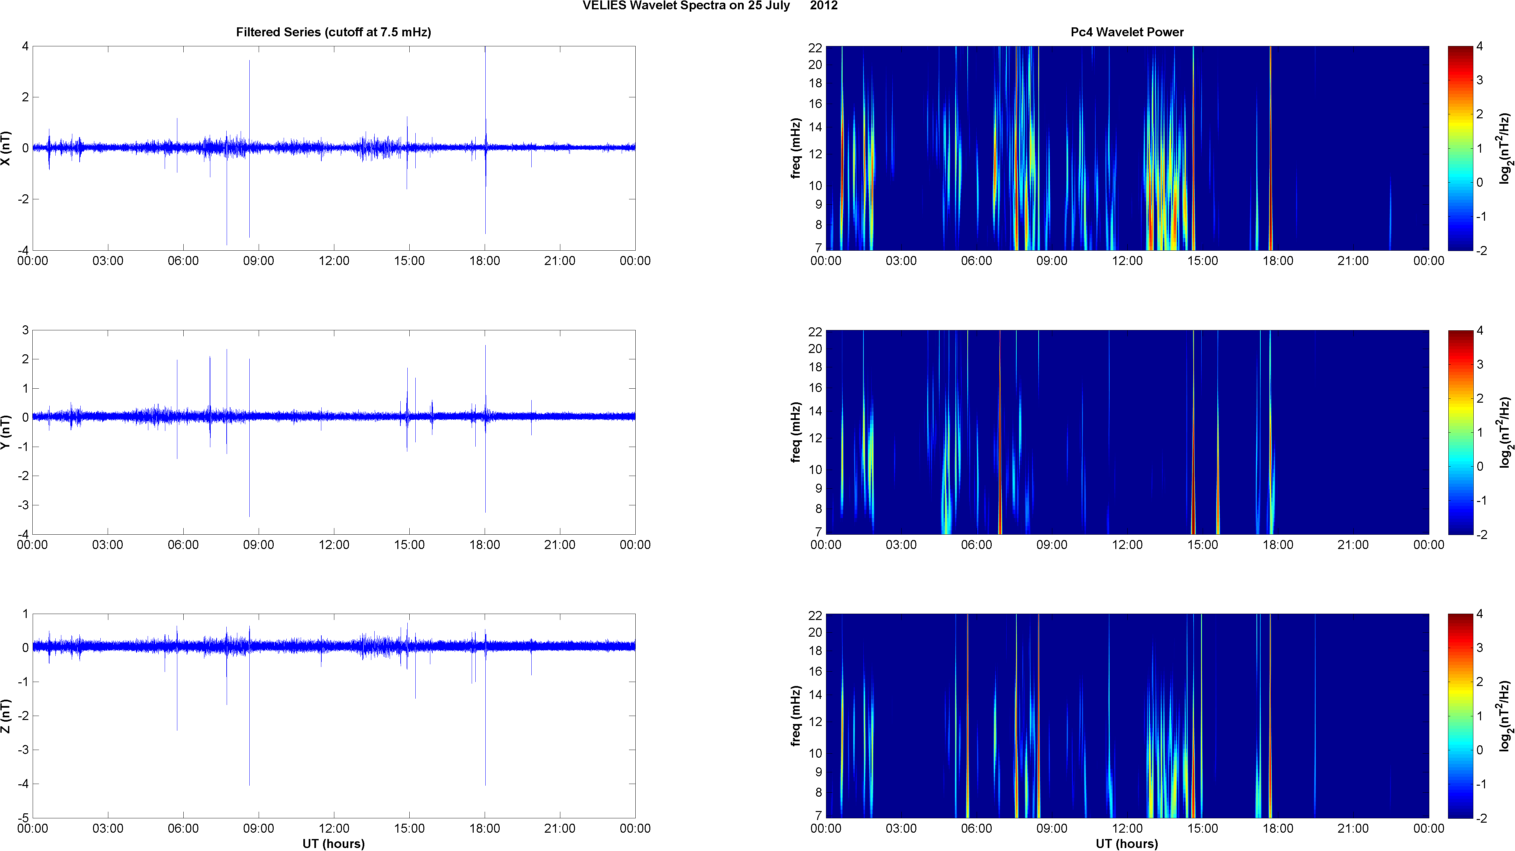Click the colorbar beside the bottom wavelet plot

1460,716
